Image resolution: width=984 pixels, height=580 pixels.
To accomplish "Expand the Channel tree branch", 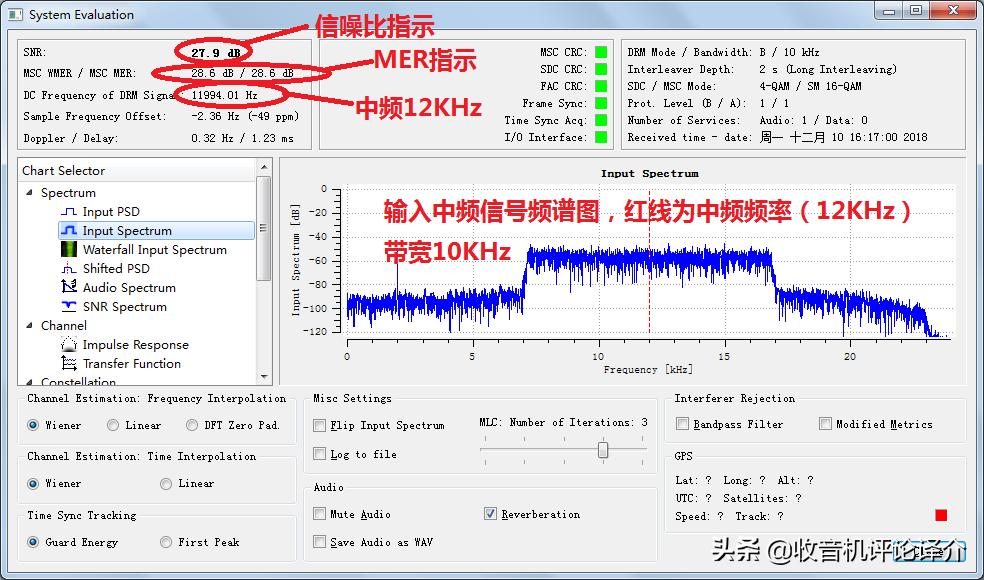I will (x=28, y=325).
